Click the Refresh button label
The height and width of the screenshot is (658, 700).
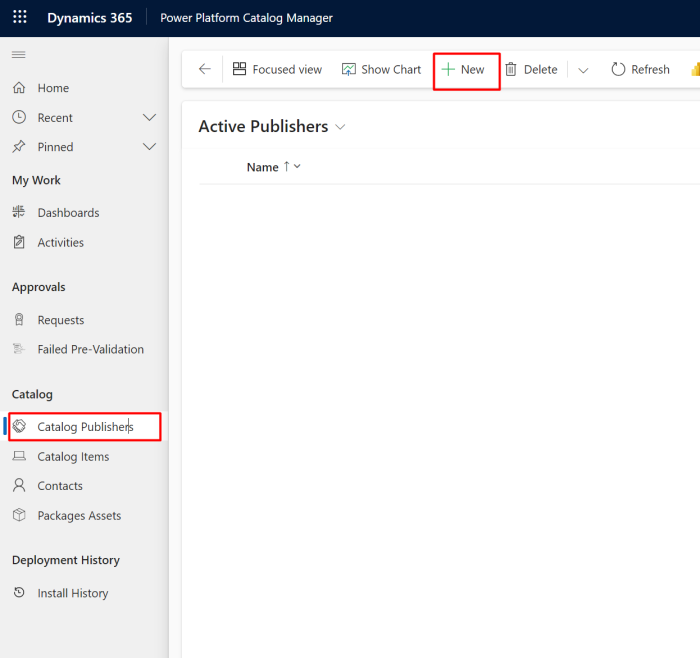650,70
